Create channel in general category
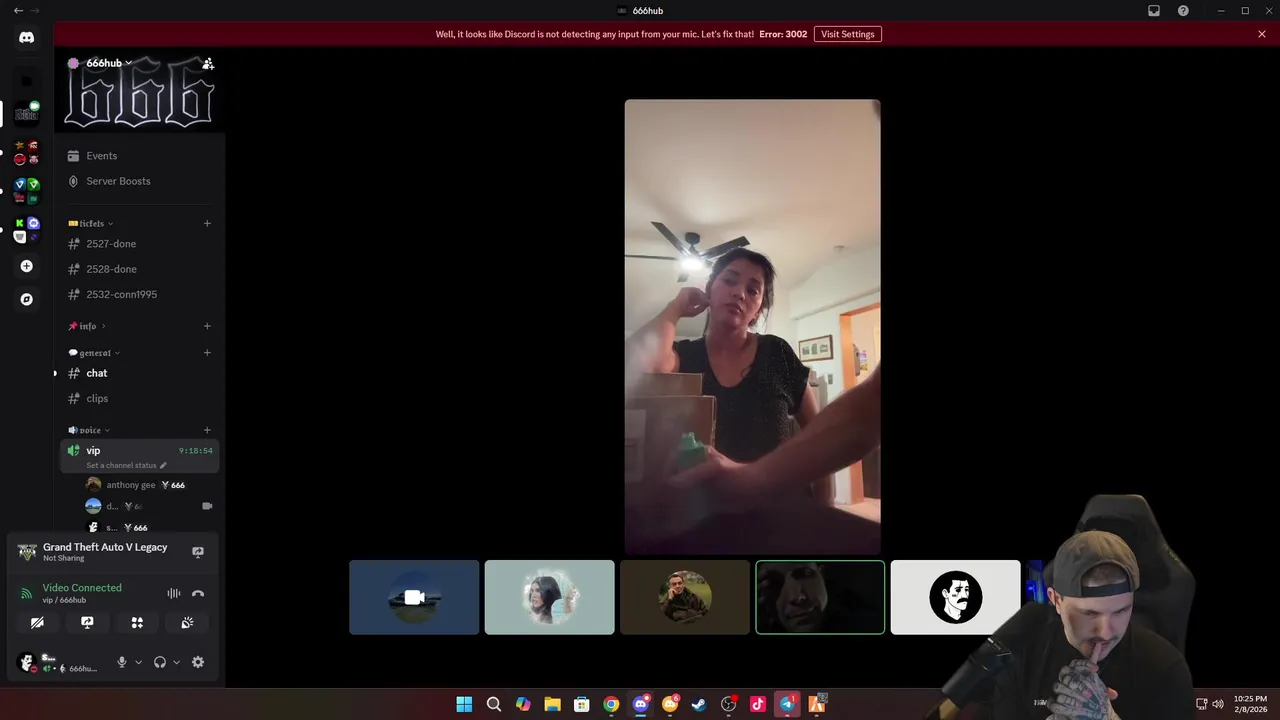 coord(207,352)
